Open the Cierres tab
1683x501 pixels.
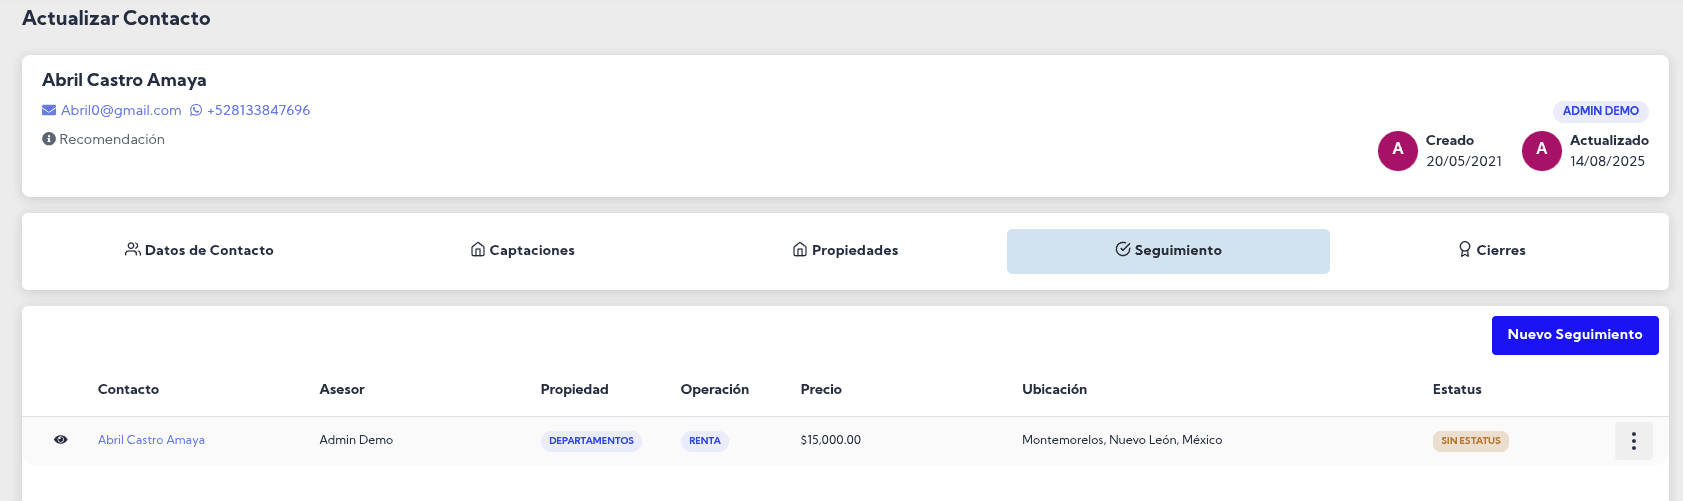(1491, 251)
